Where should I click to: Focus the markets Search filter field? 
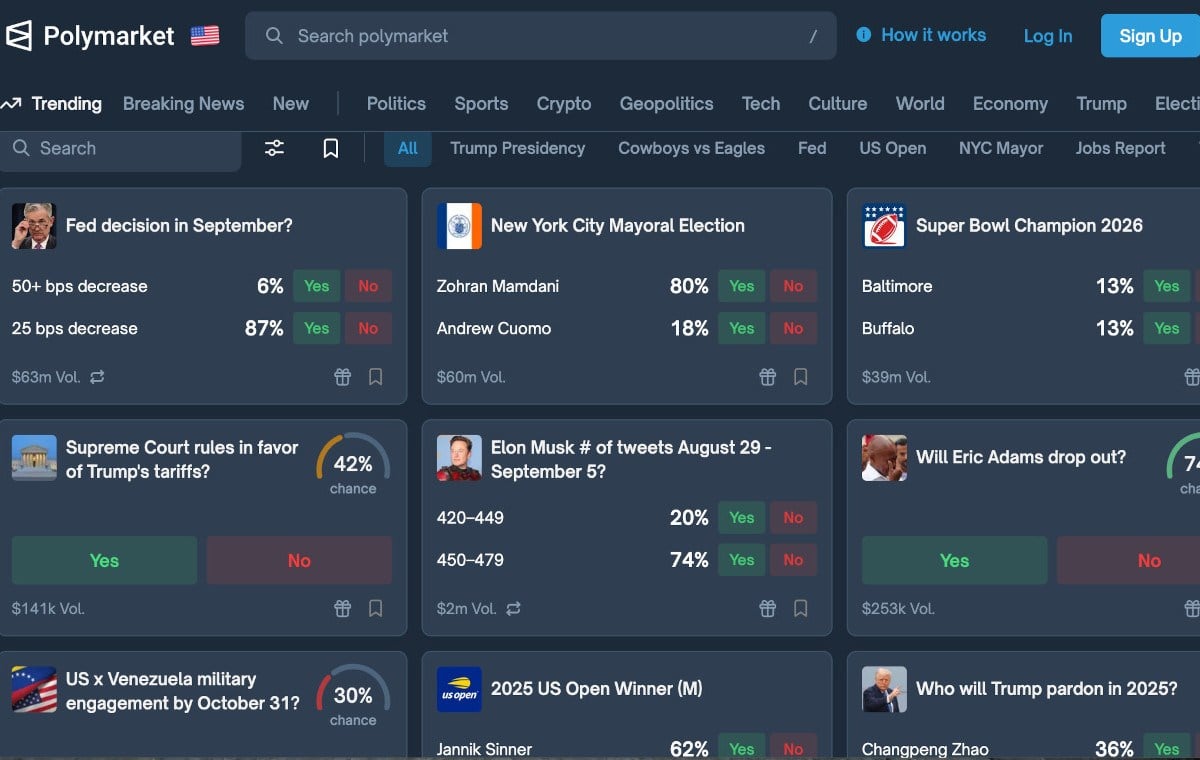coord(120,148)
